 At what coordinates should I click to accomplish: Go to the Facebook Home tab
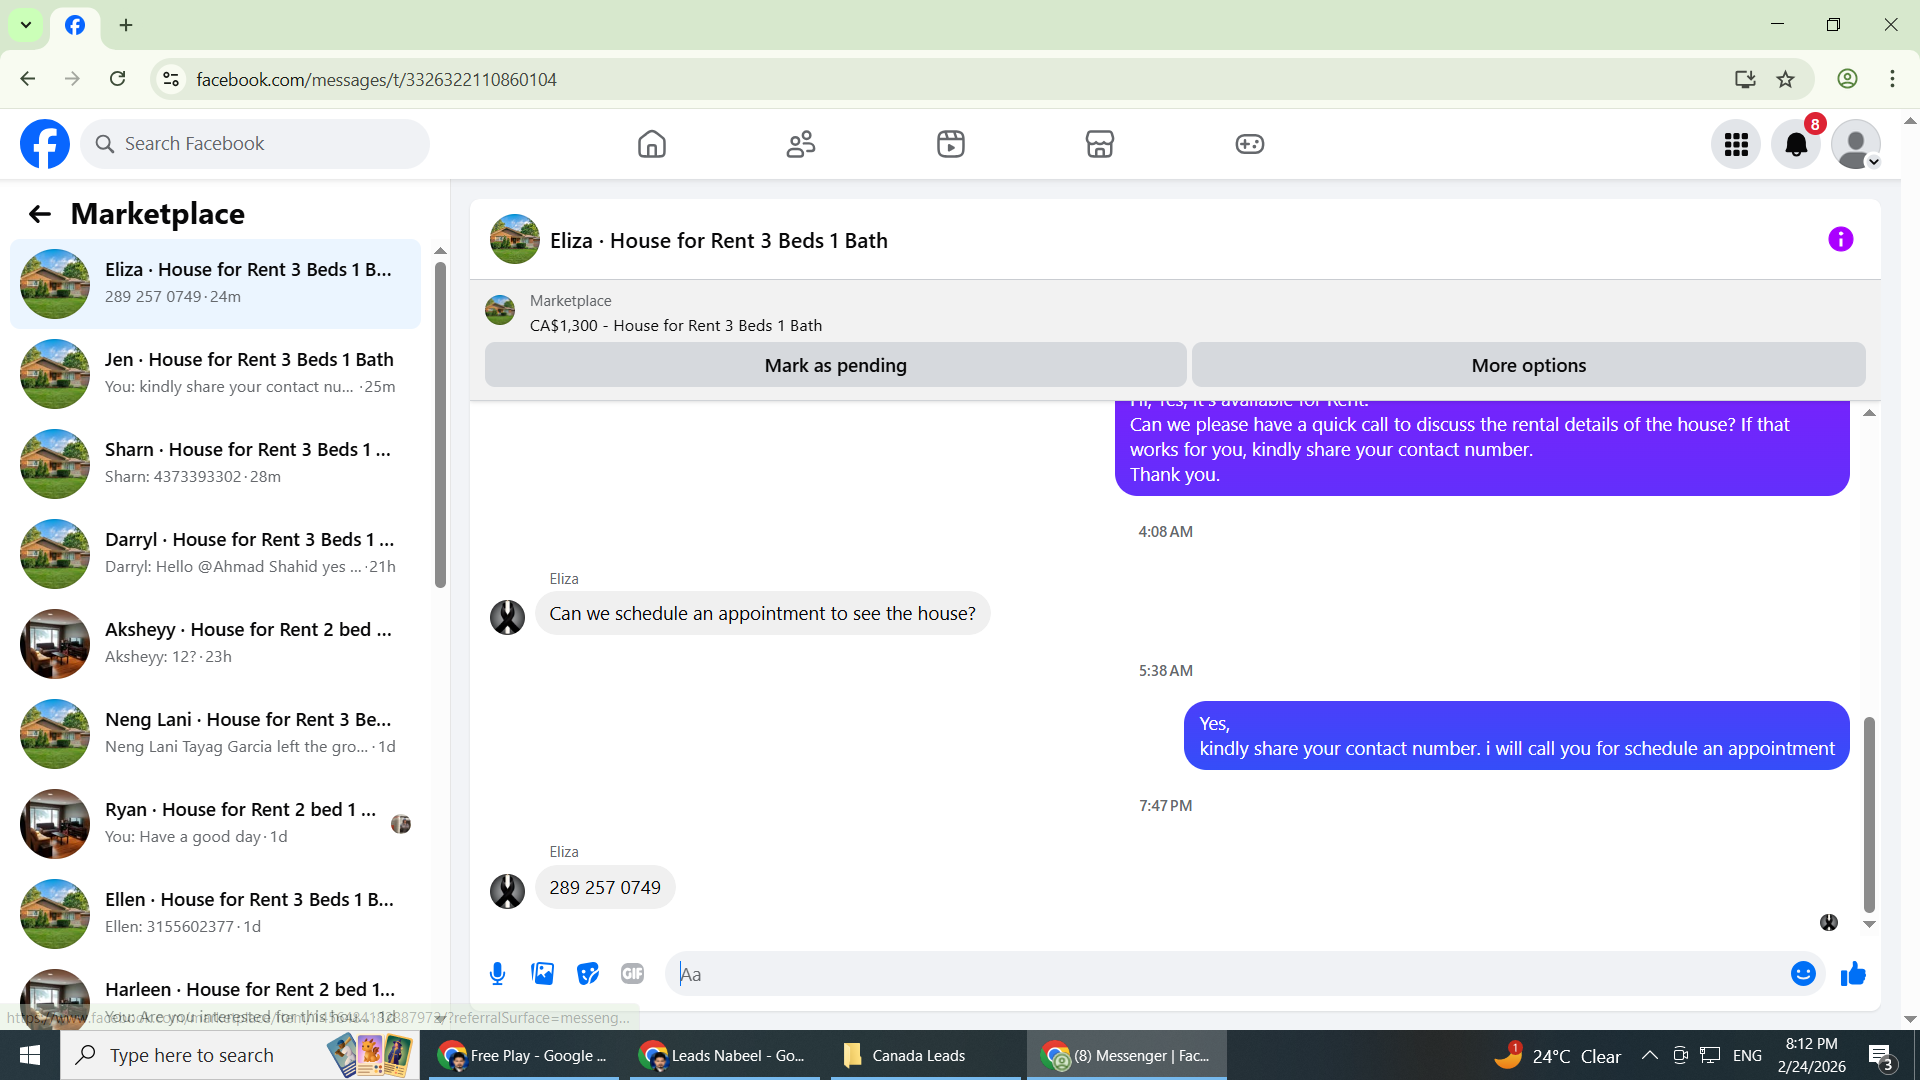(651, 144)
